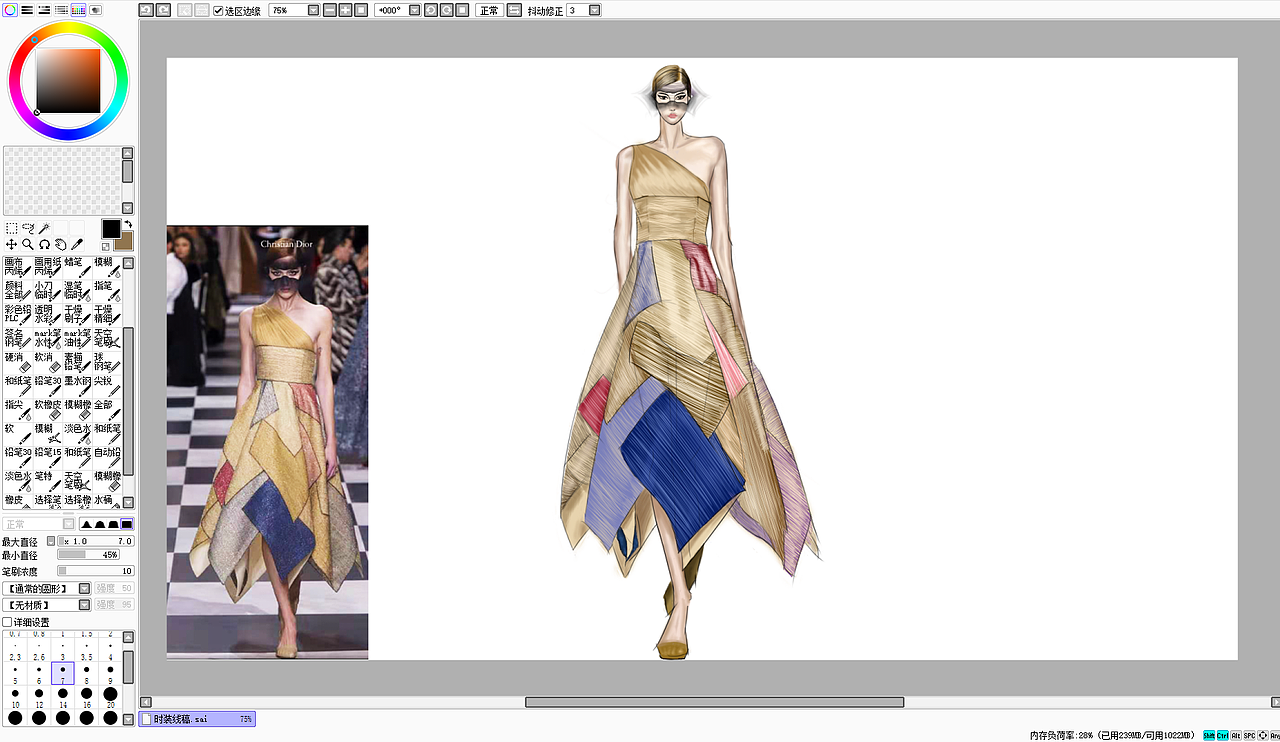Choose the 球钢笔 ballpoint pen brush
Image resolution: width=1280 pixels, height=742 pixels.
tap(107, 363)
